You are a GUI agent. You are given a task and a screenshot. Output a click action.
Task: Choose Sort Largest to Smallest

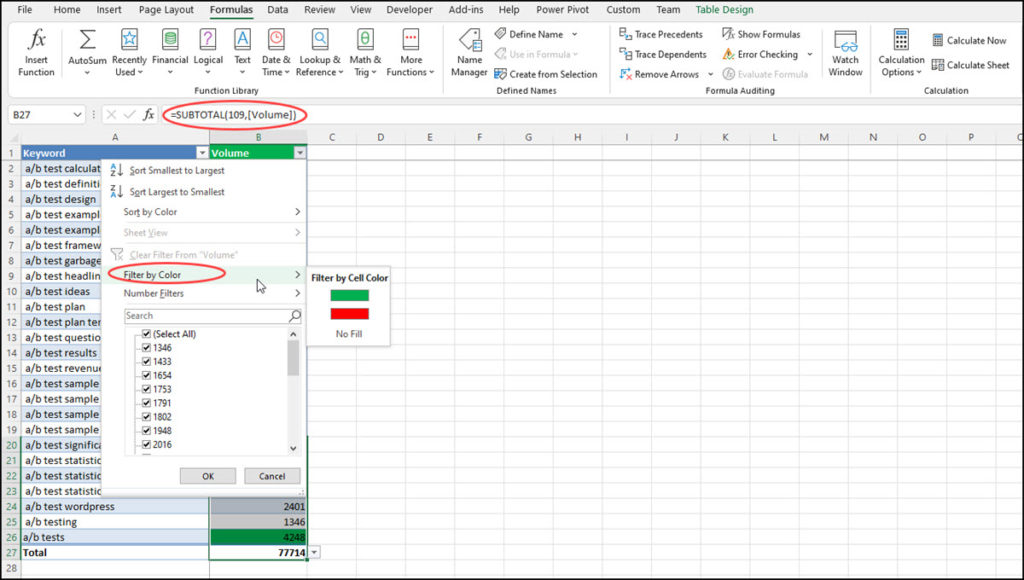177,192
